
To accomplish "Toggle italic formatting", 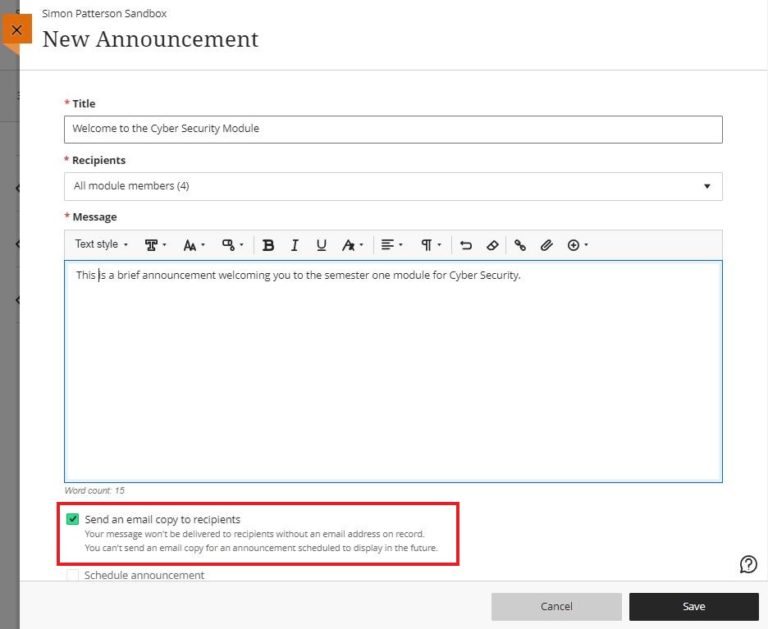I will pos(294,245).
